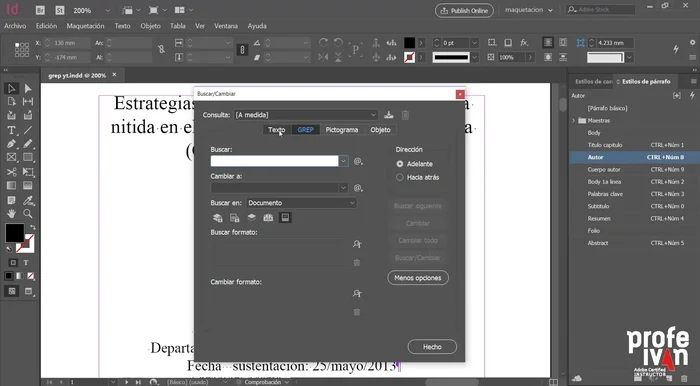Click the Hecho button
Image resolution: width=700 pixels, height=386 pixels.
(x=432, y=347)
